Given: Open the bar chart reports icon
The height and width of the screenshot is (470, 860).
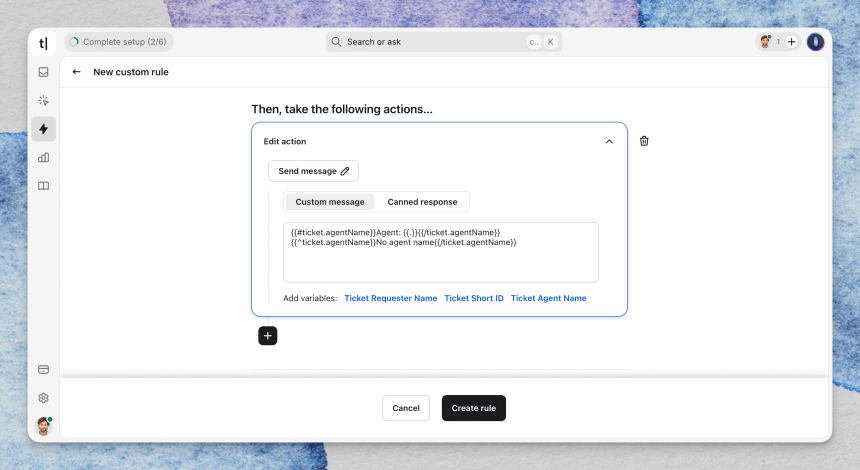Looking at the screenshot, I should pos(43,157).
